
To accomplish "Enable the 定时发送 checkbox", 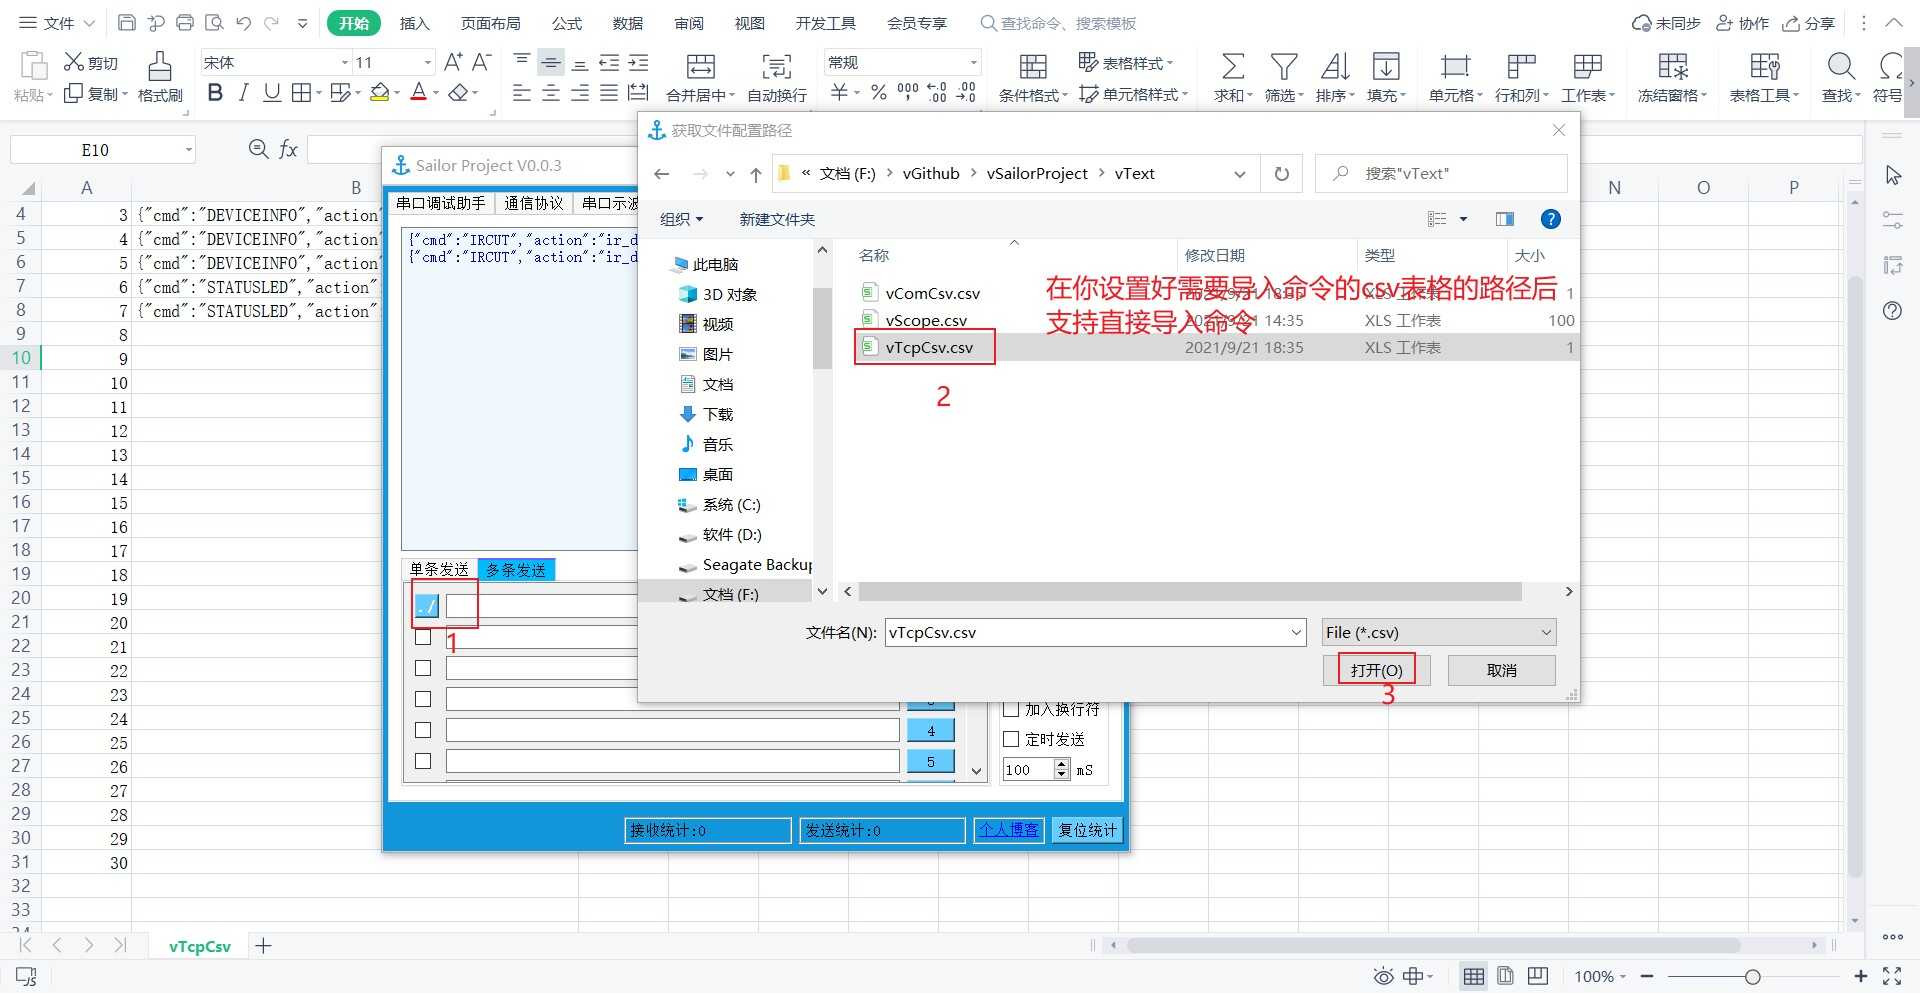I will tap(1011, 739).
